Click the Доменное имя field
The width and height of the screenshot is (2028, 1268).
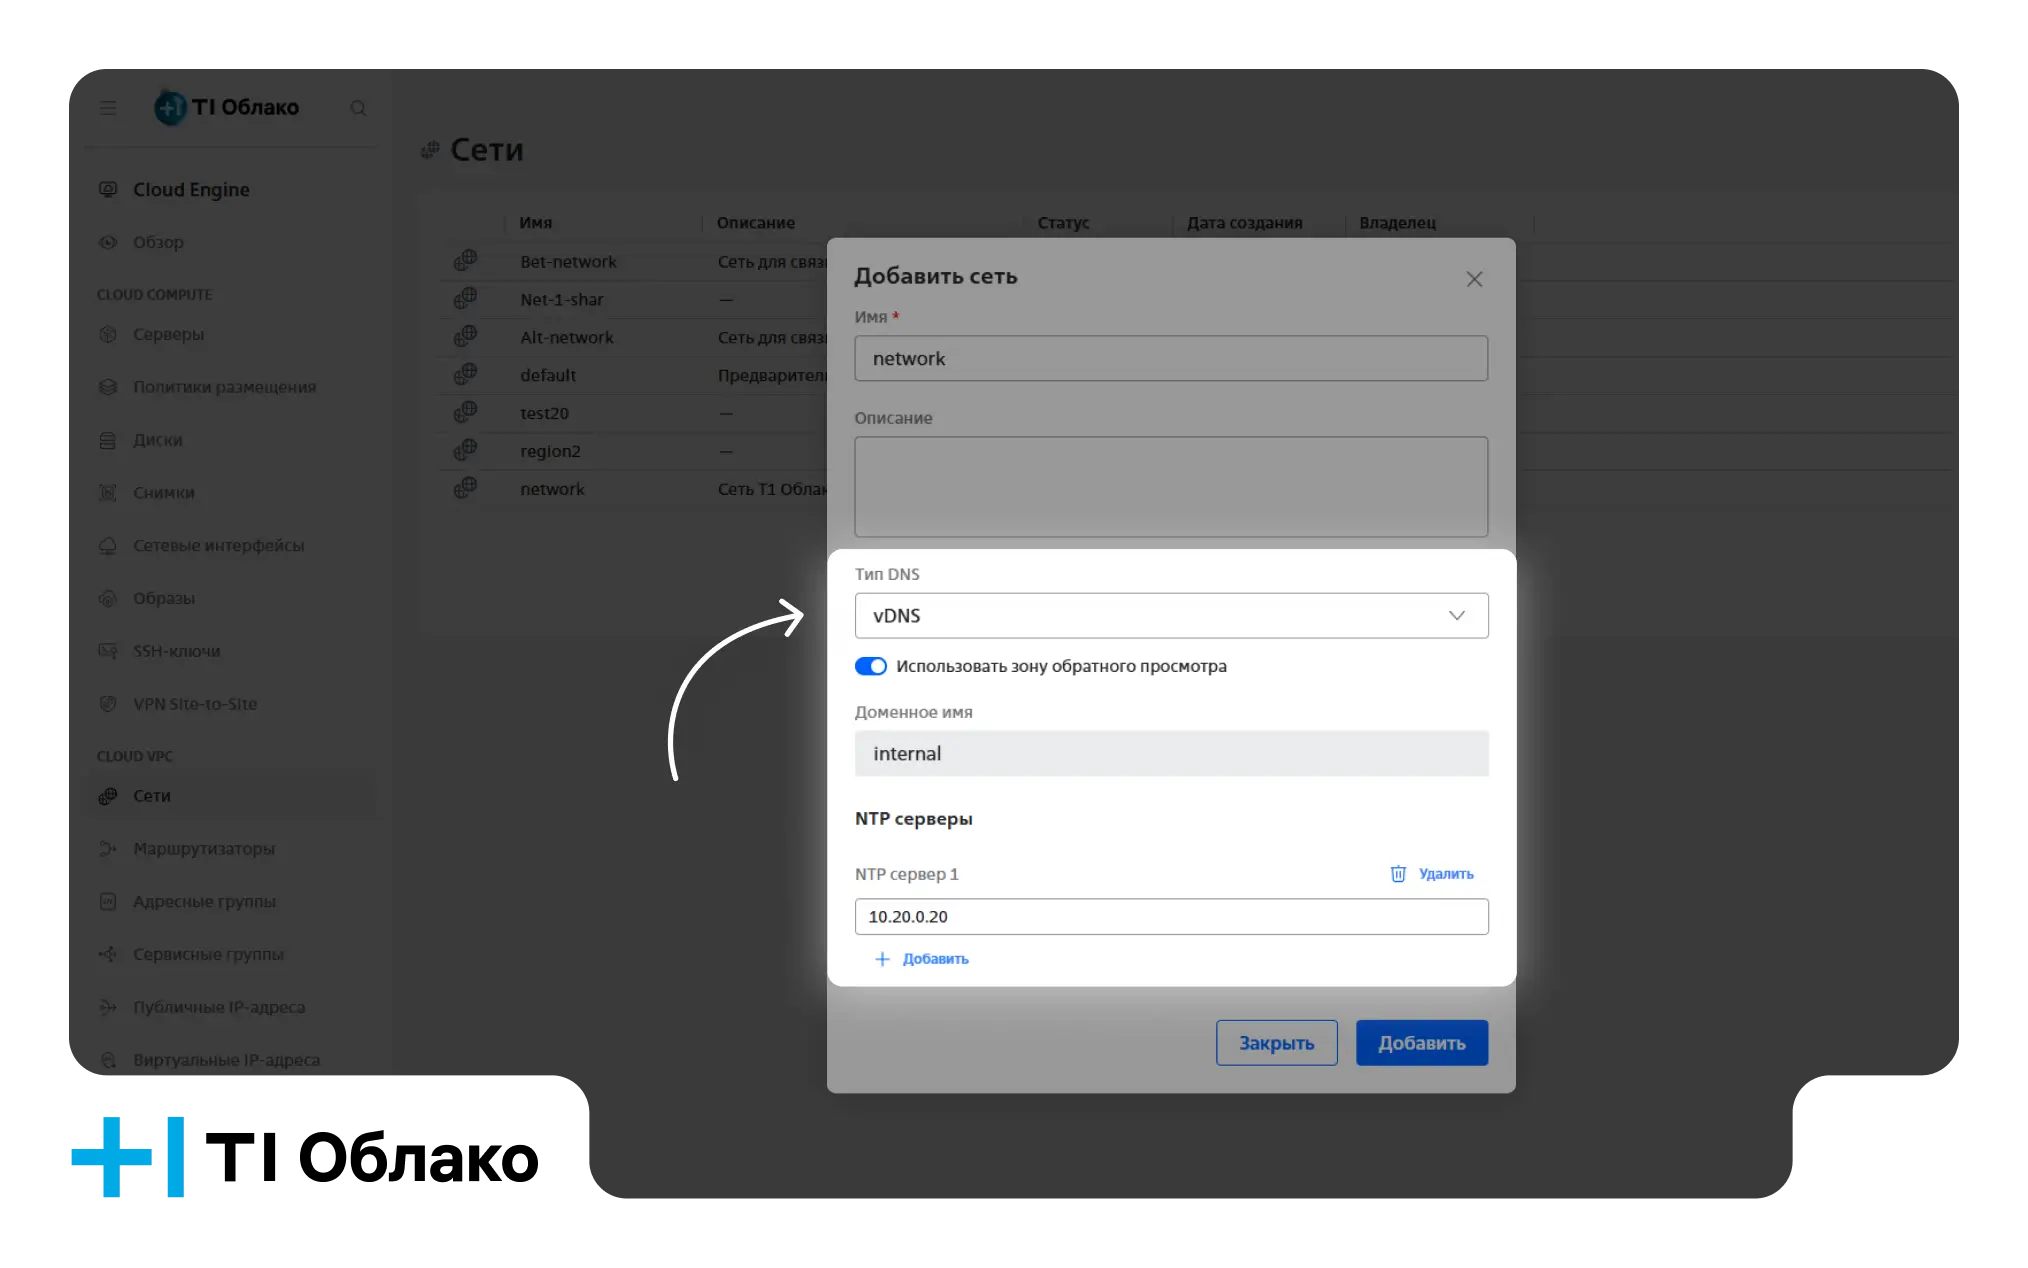pyautogui.click(x=1171, y=754)
